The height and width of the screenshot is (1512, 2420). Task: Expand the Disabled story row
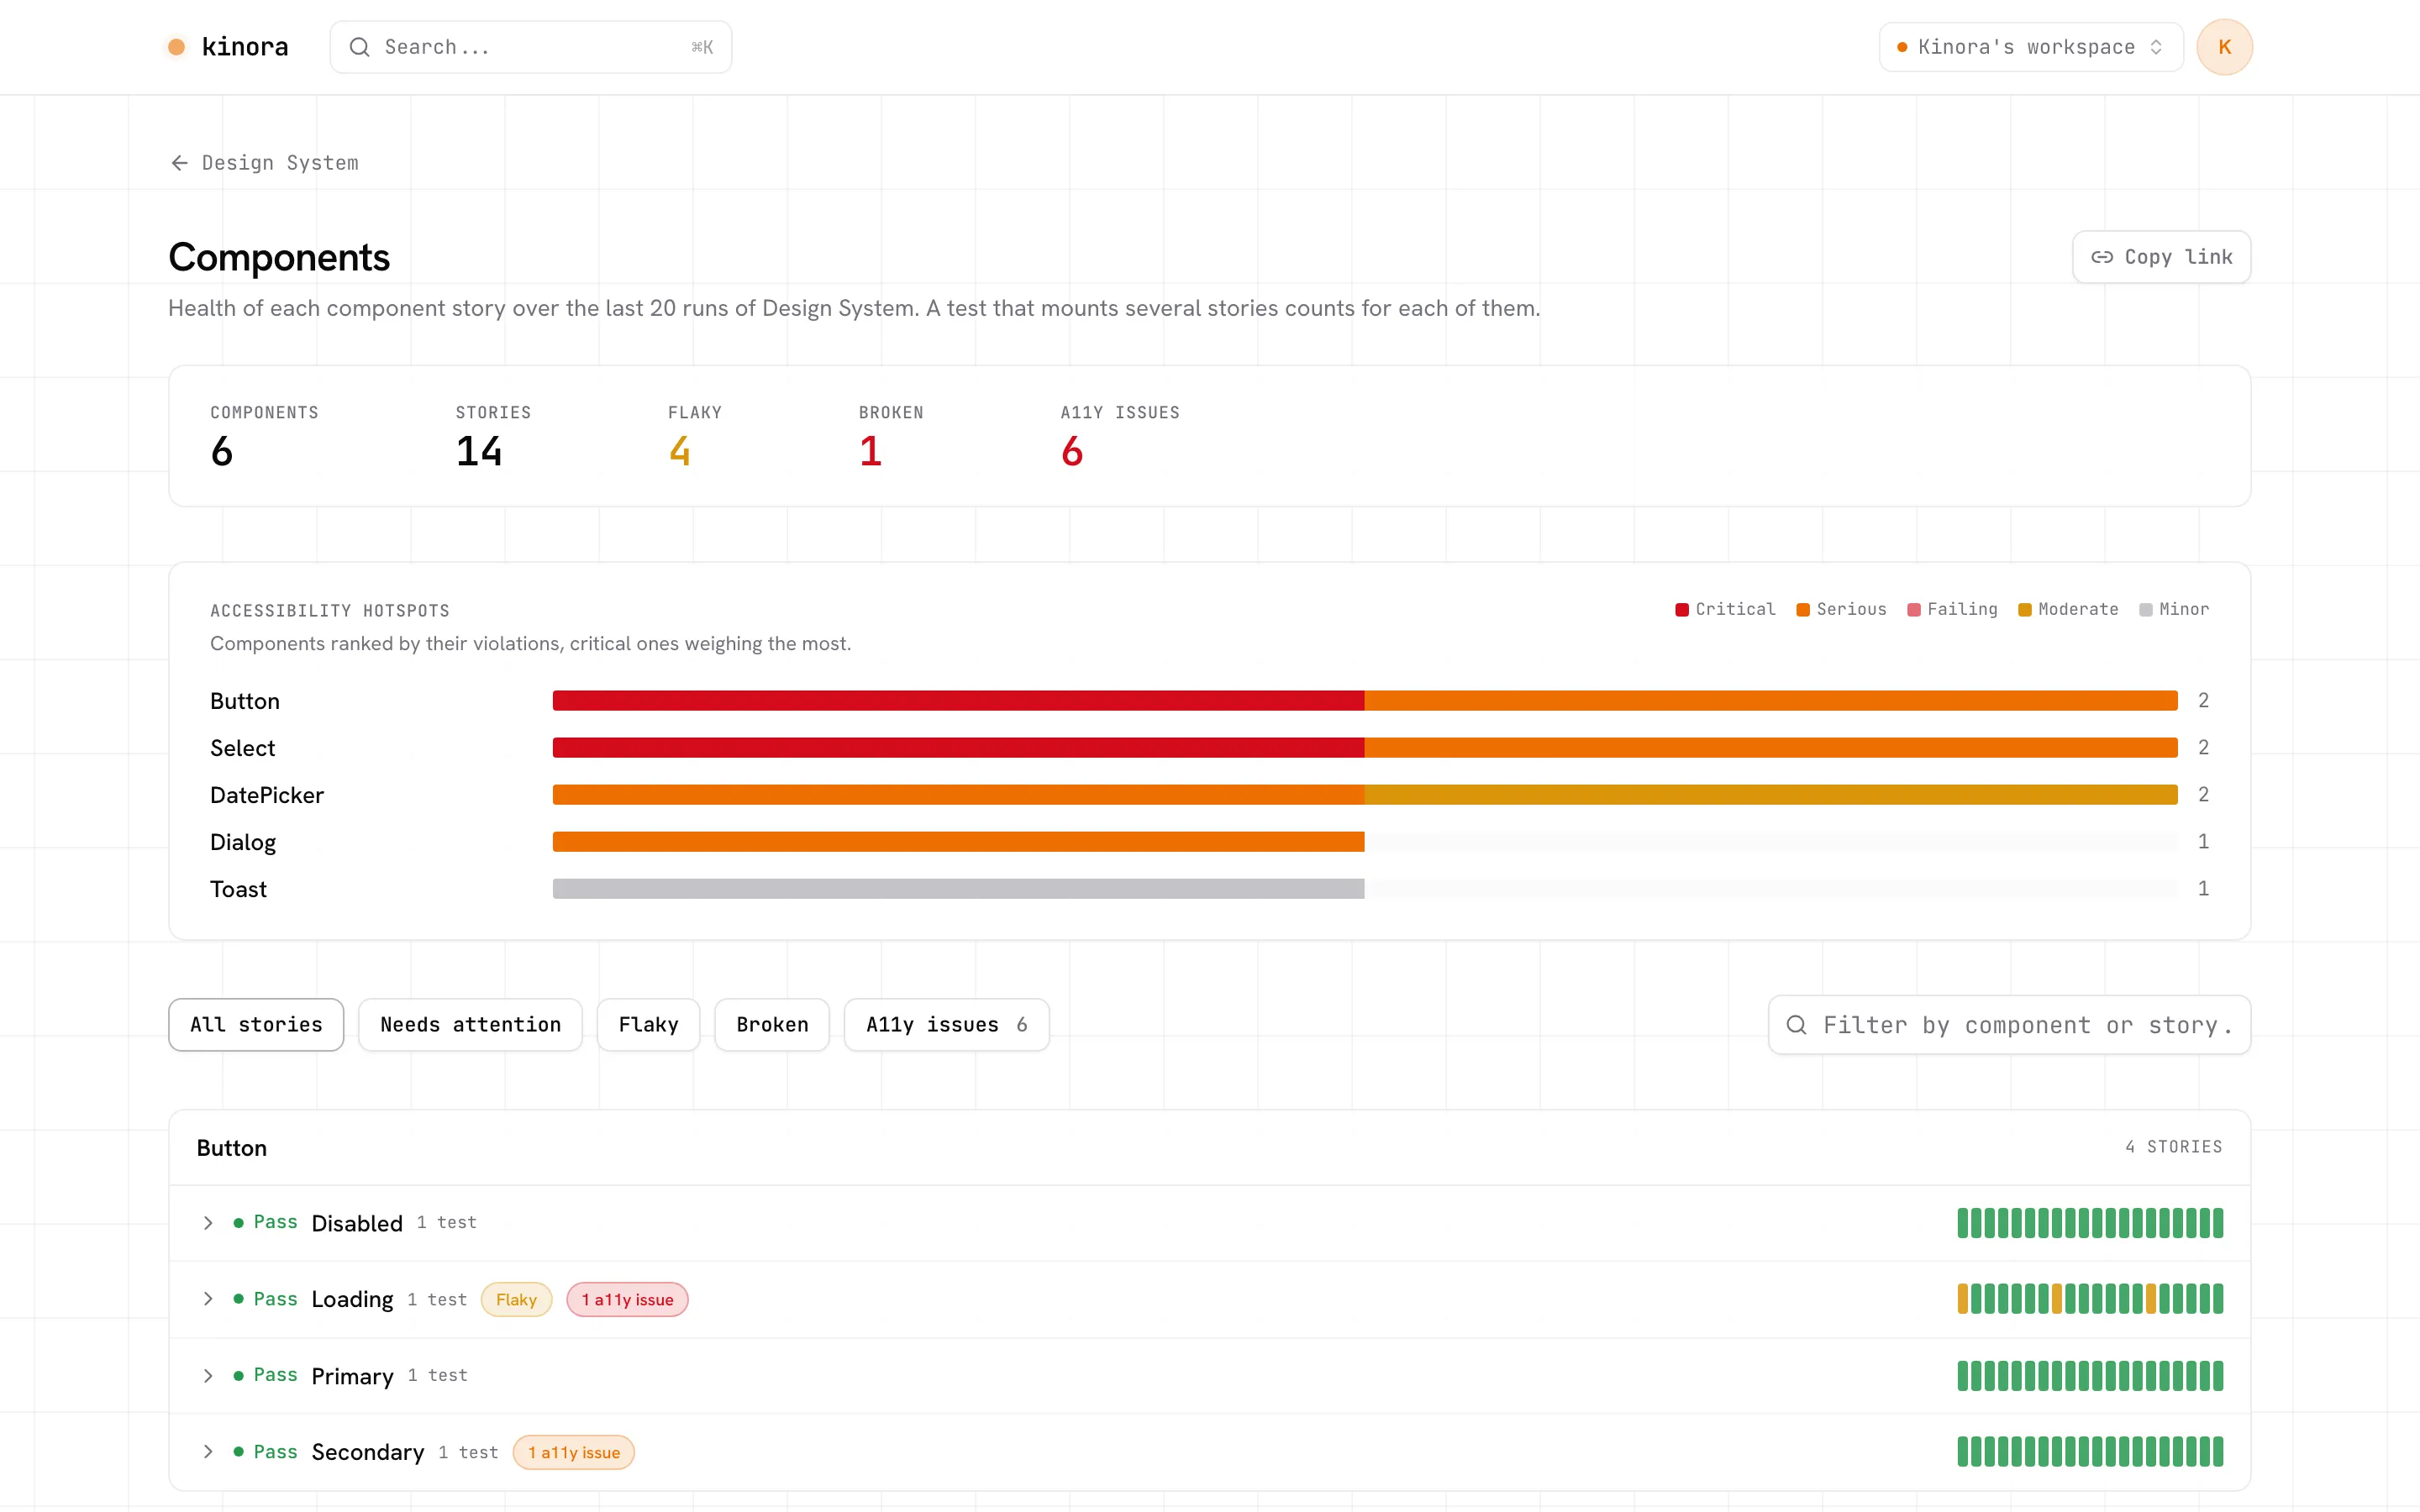point(208,1223)
